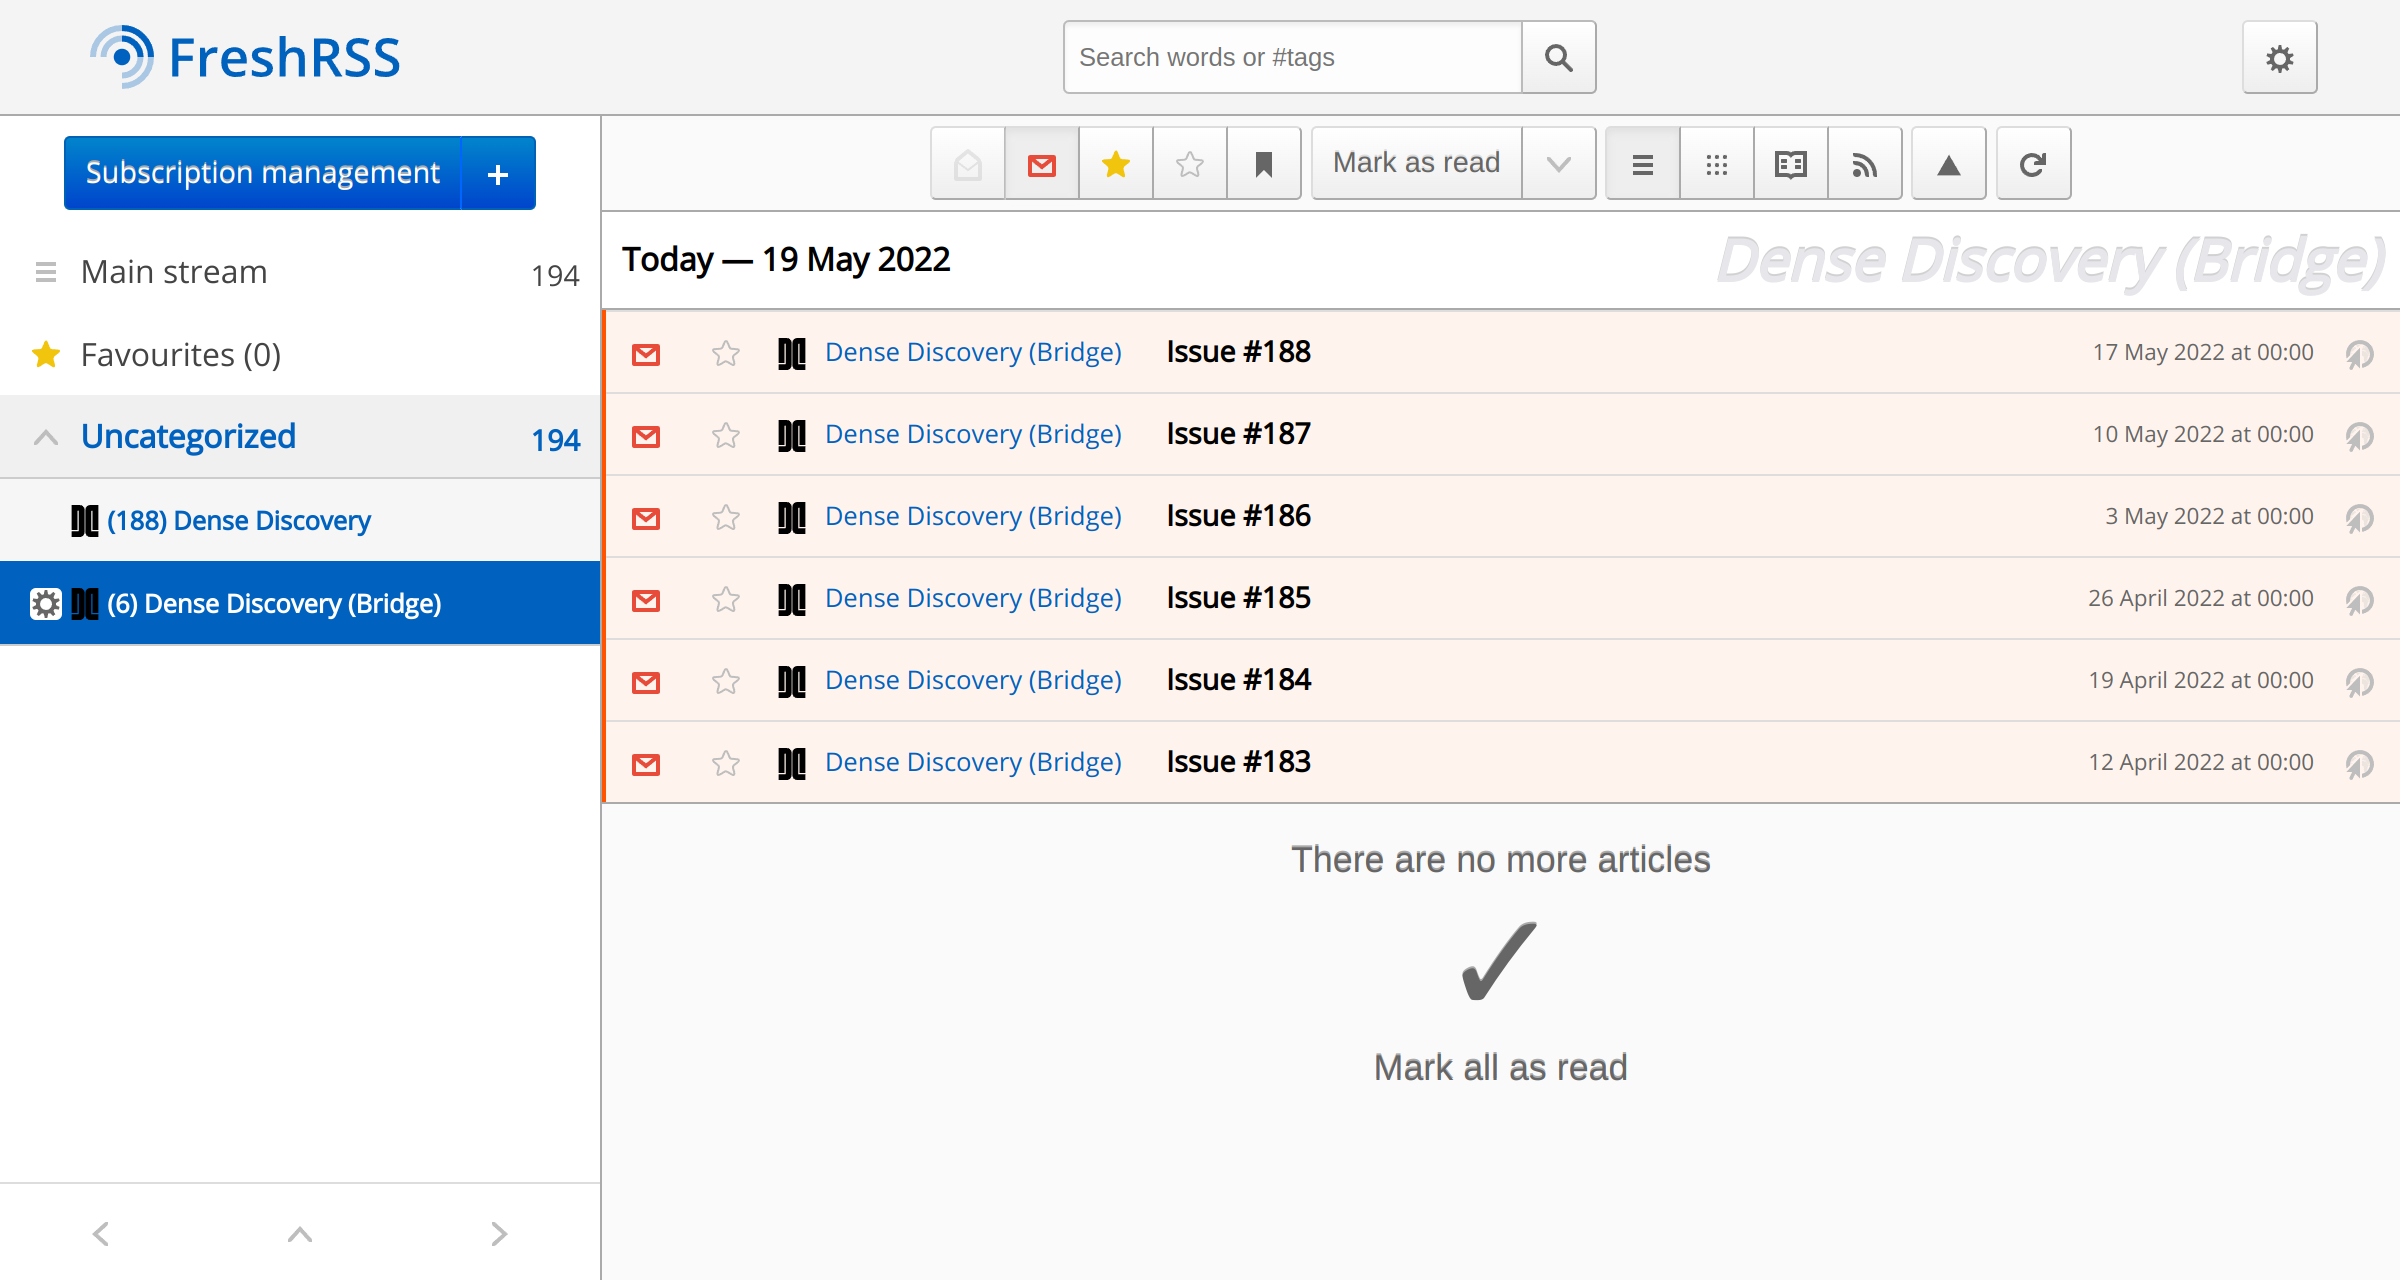This screenshot has width=2400, height=1280.
Task: Refresh feeds with the reload icon
Action: point(2033,164)
